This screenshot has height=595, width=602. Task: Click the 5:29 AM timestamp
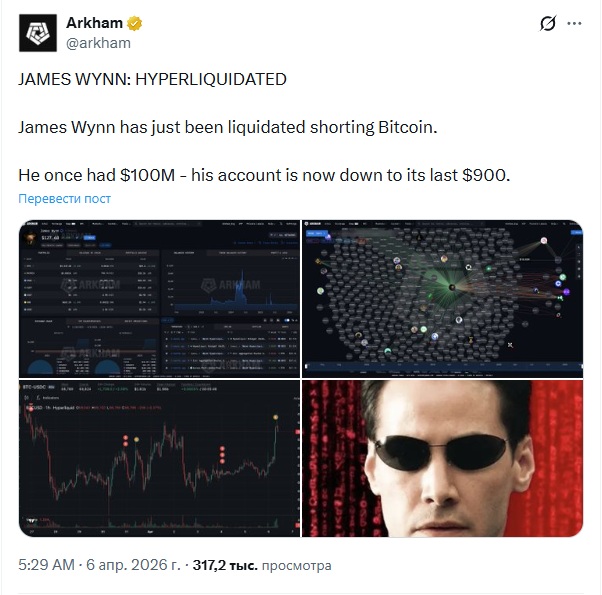[46, 565]
